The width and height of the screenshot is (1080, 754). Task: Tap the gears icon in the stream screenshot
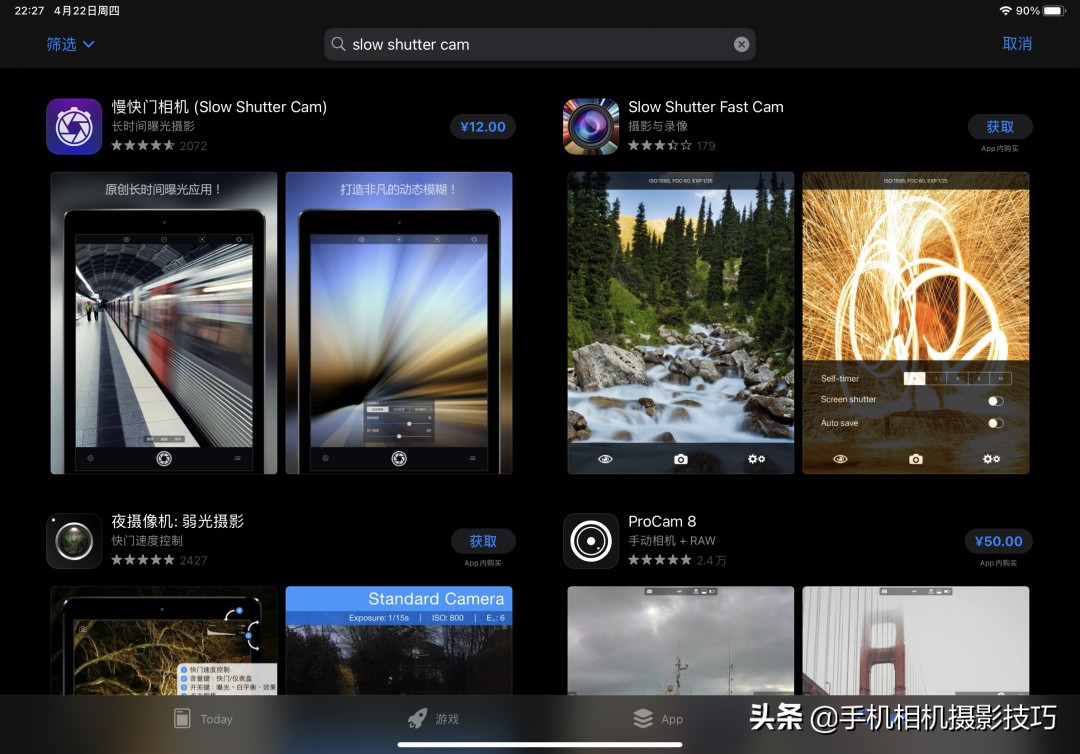tap(756, 459)
